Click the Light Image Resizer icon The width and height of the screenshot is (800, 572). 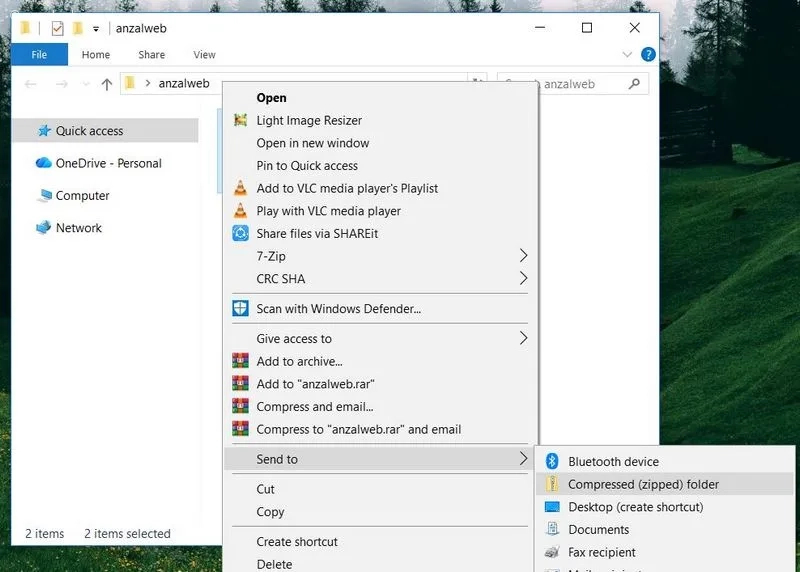pyautogui.click(x=240, y=120)
